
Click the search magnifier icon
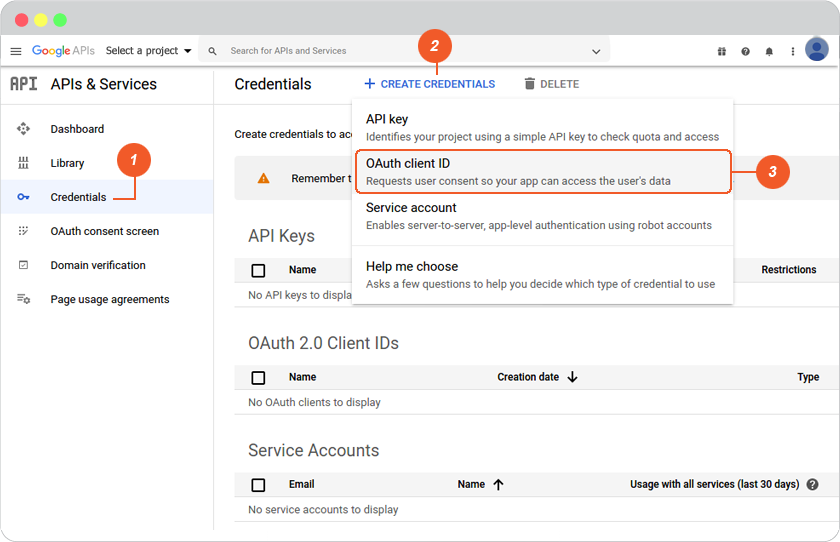pyautogui.click(x=212, y=51)
